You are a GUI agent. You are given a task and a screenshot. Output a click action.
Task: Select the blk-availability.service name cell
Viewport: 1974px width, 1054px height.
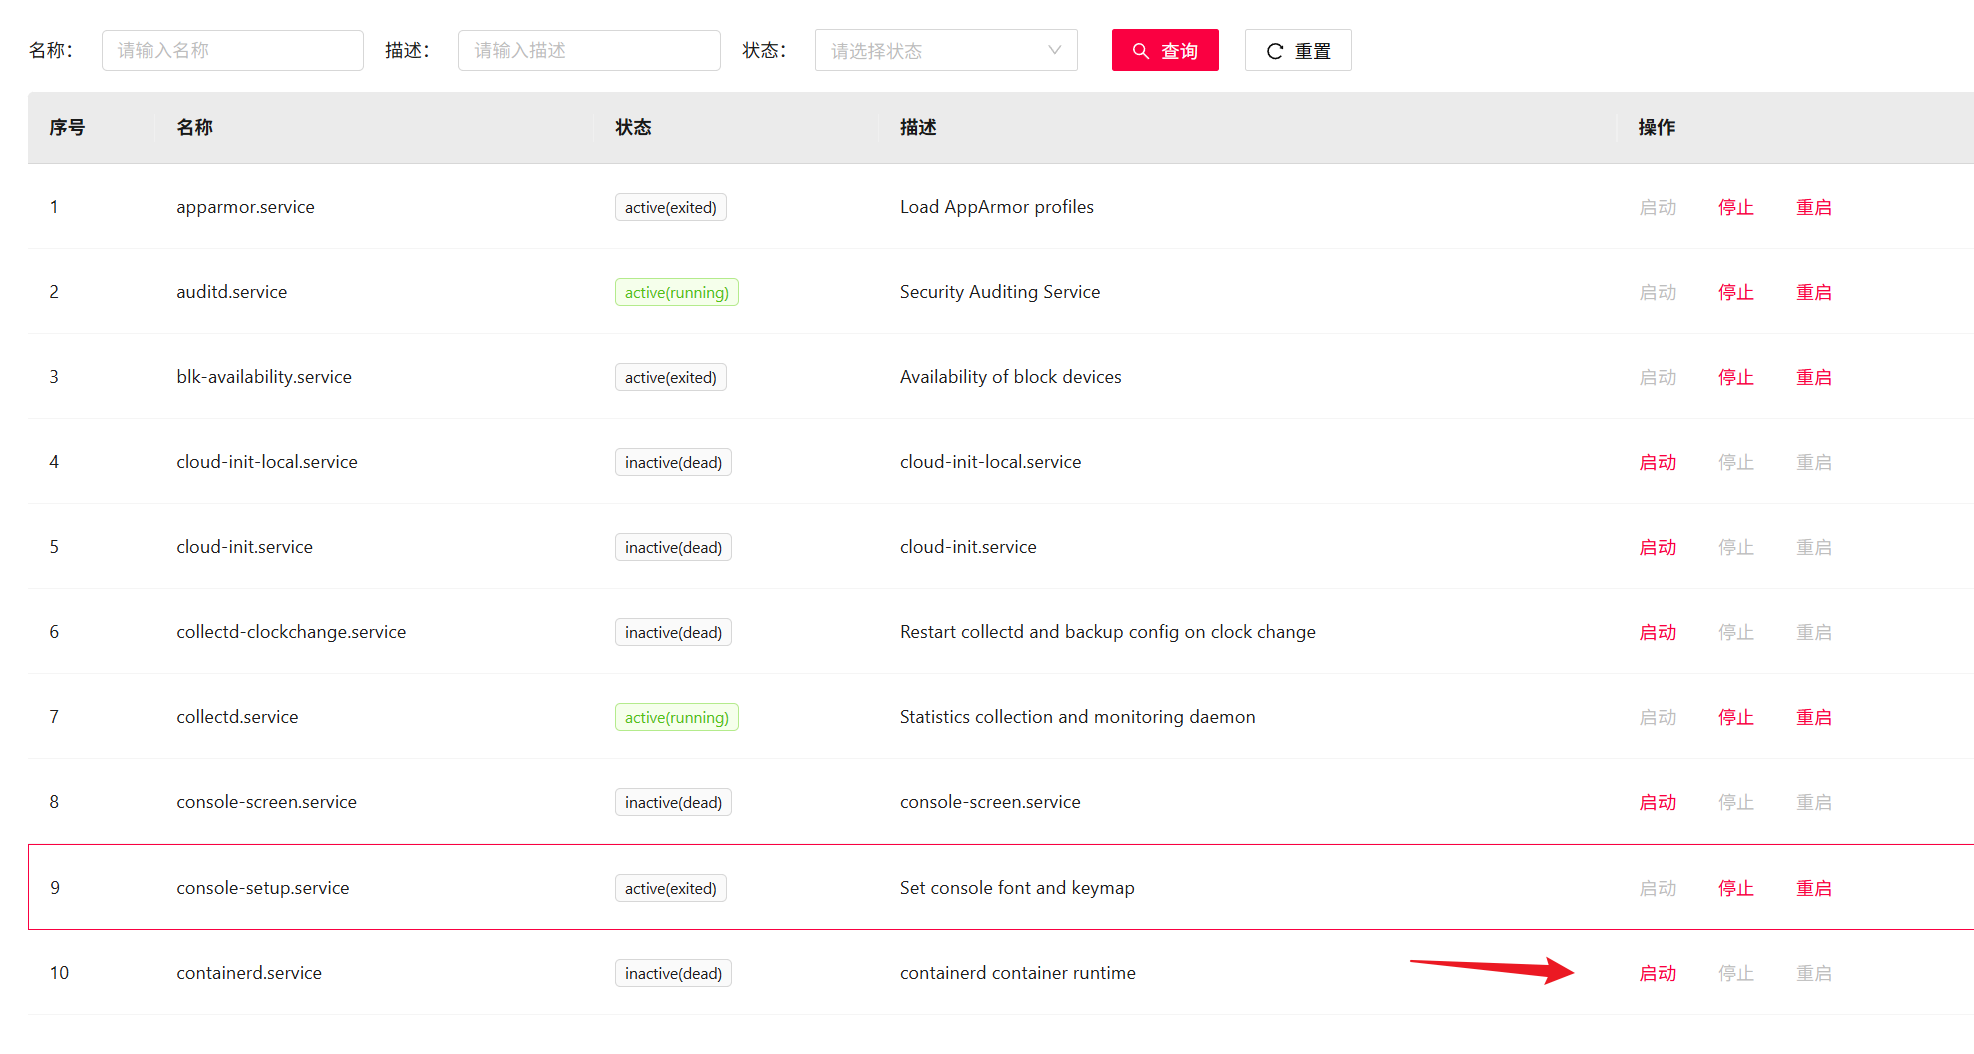(264, 377)
